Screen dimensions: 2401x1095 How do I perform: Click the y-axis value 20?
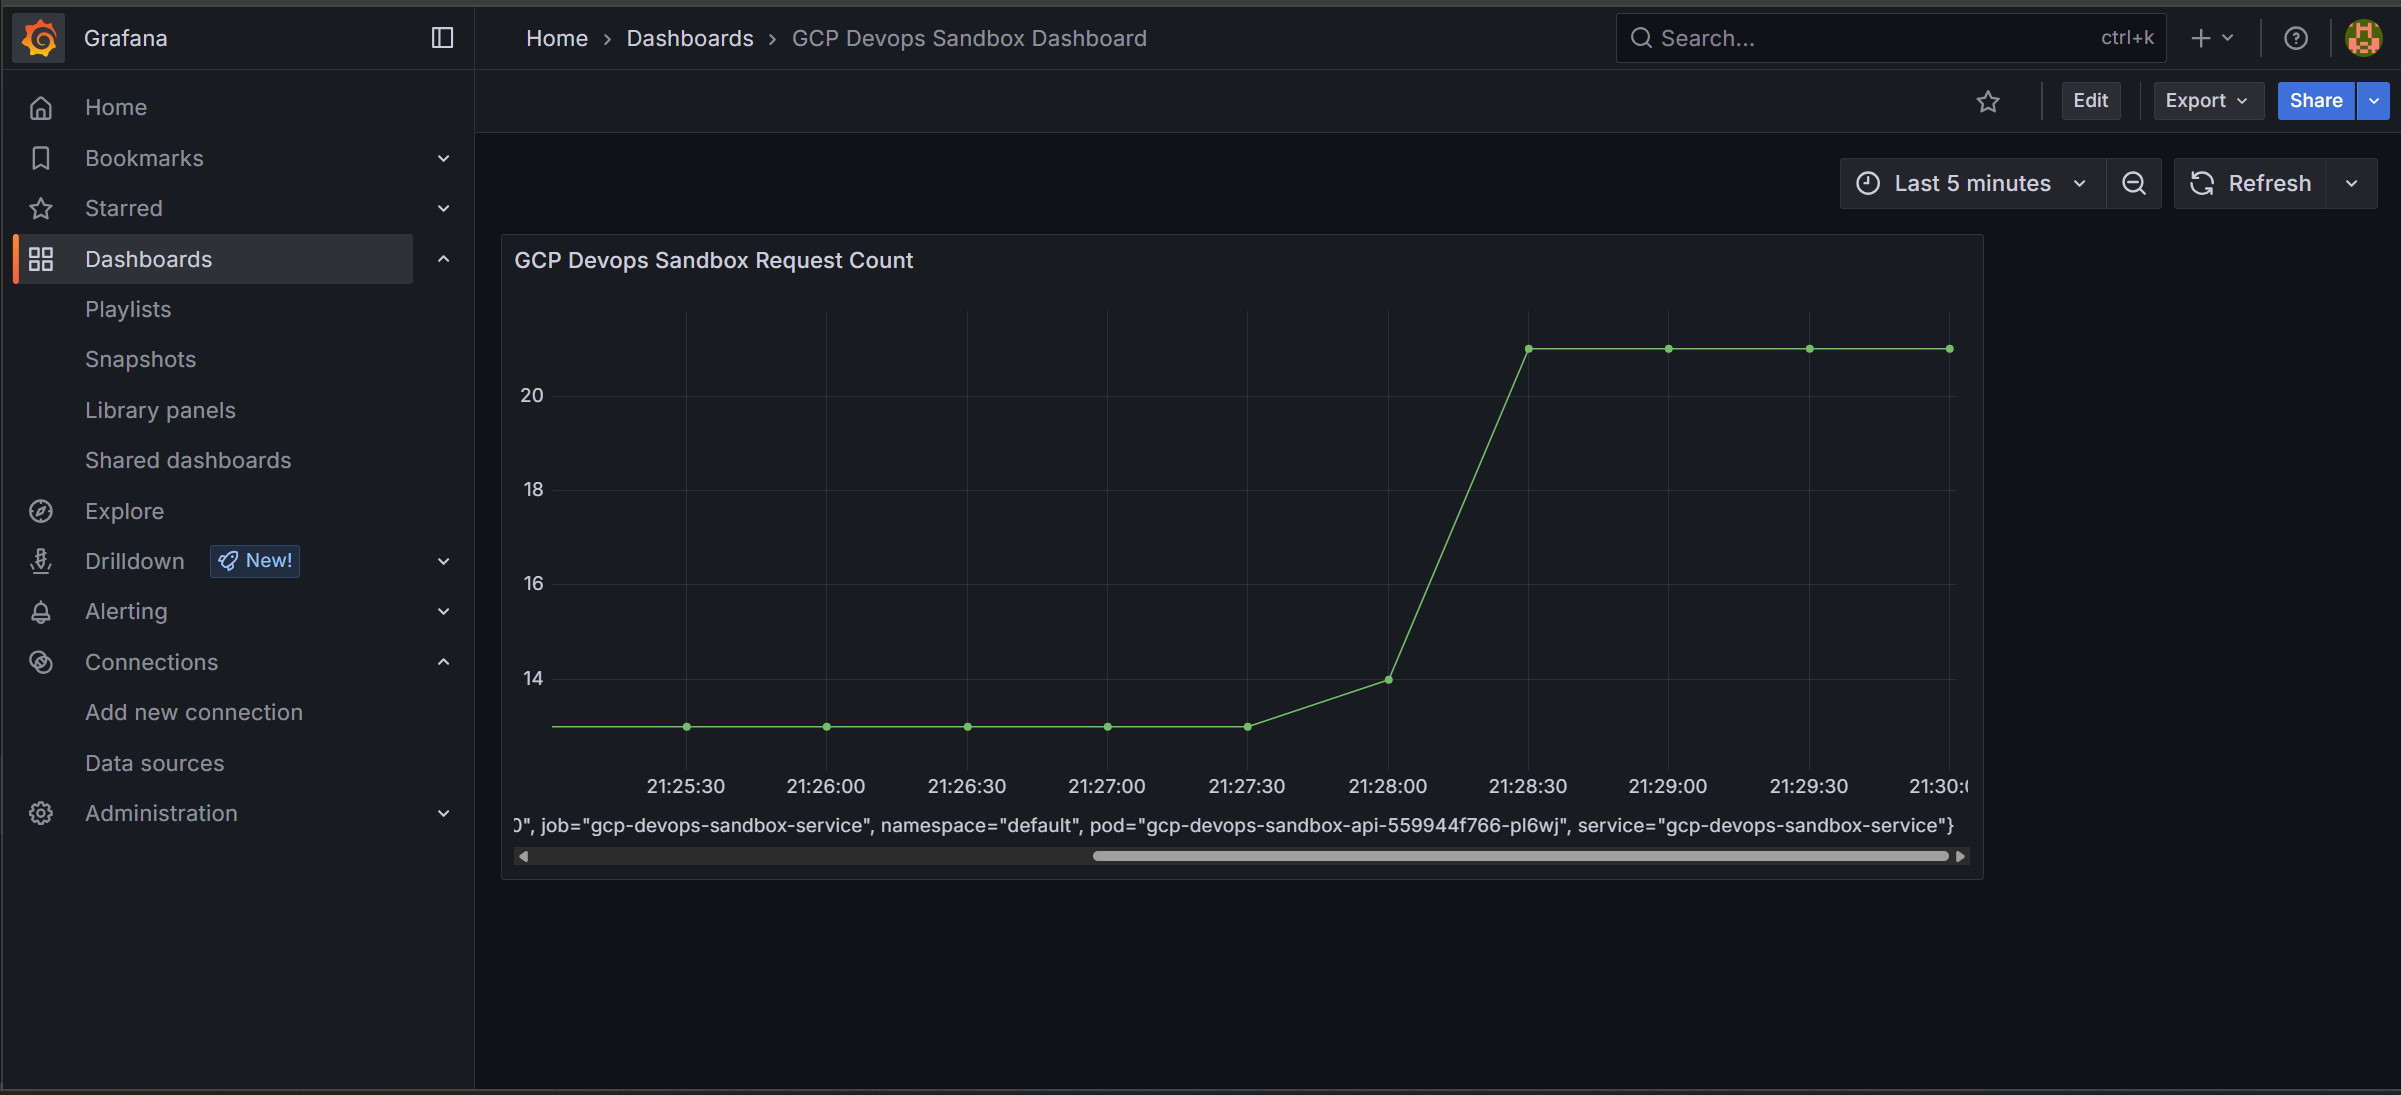click(532, 396)
